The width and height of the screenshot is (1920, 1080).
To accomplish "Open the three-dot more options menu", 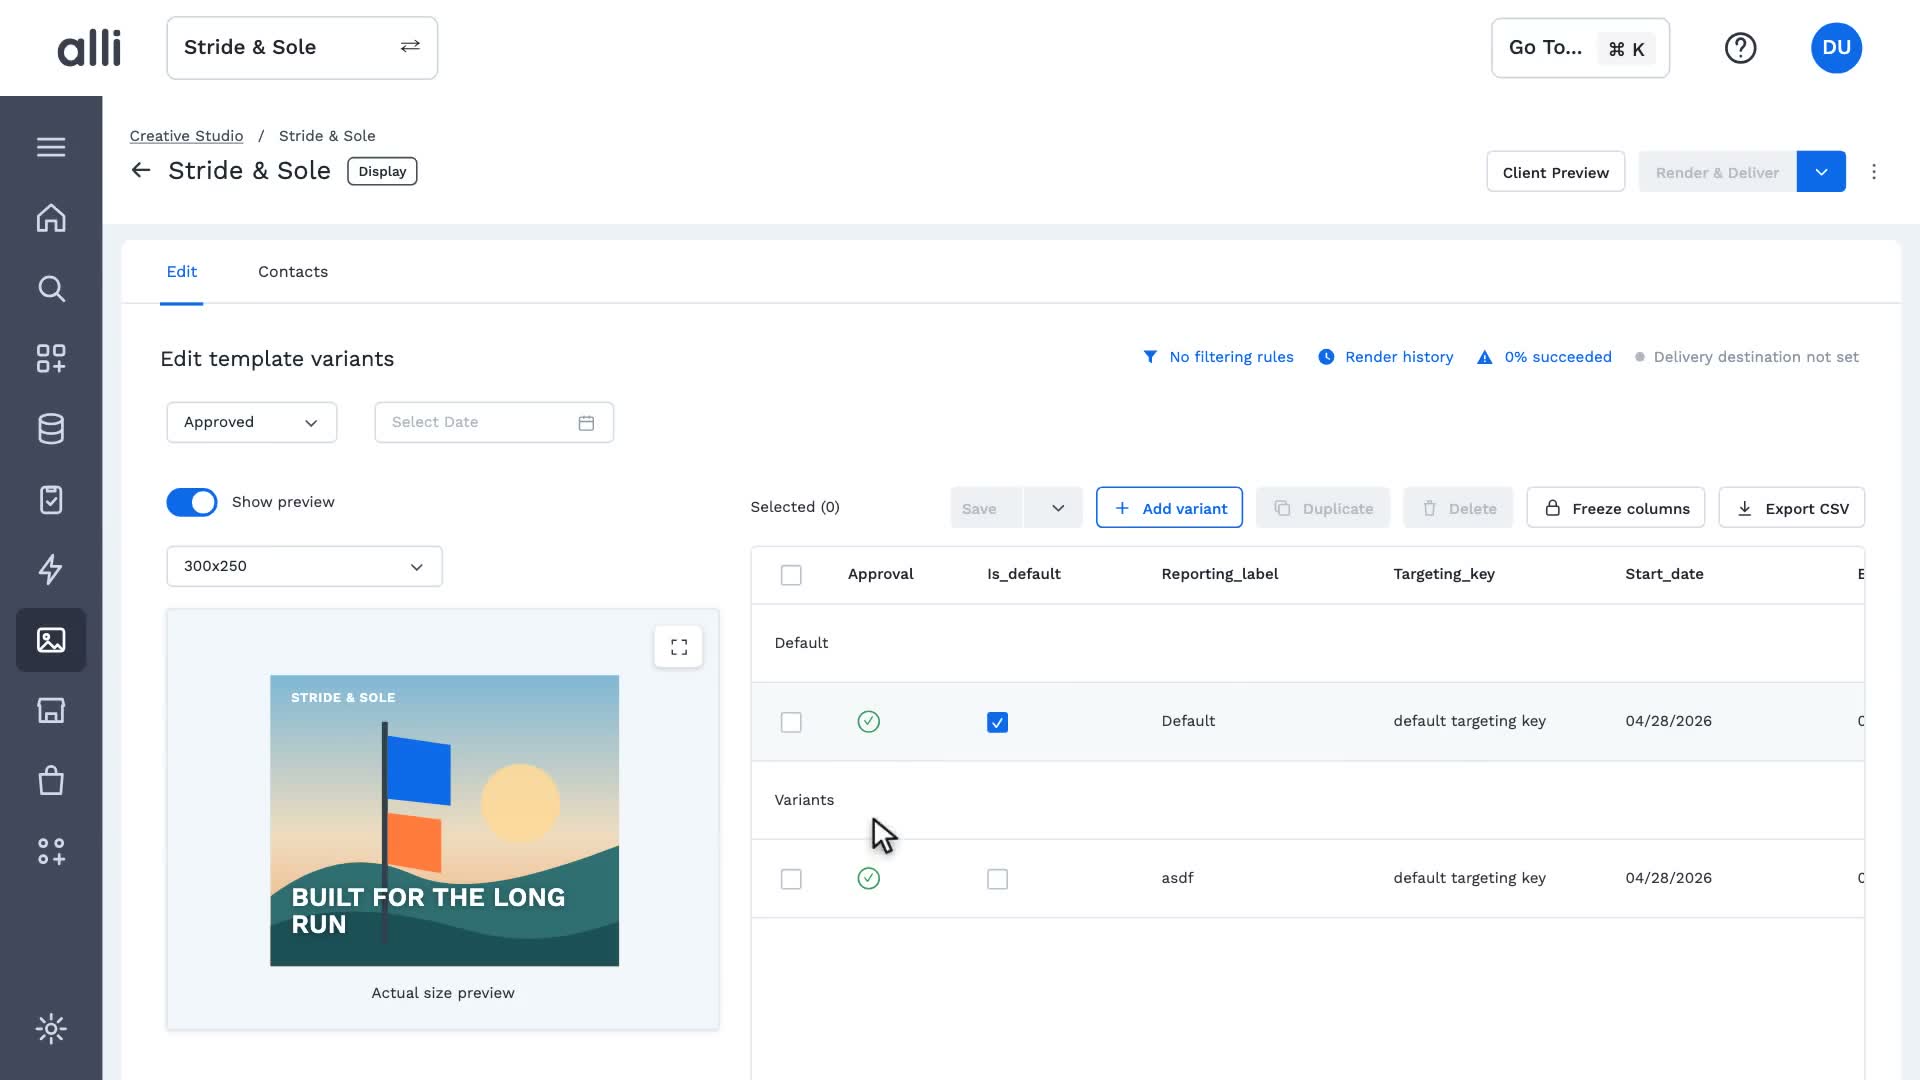I will click(x=1874, y=172).
